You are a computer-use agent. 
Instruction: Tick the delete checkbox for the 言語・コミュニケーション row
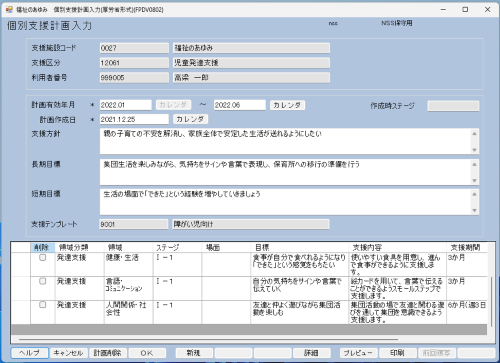(x=43, y=281)
